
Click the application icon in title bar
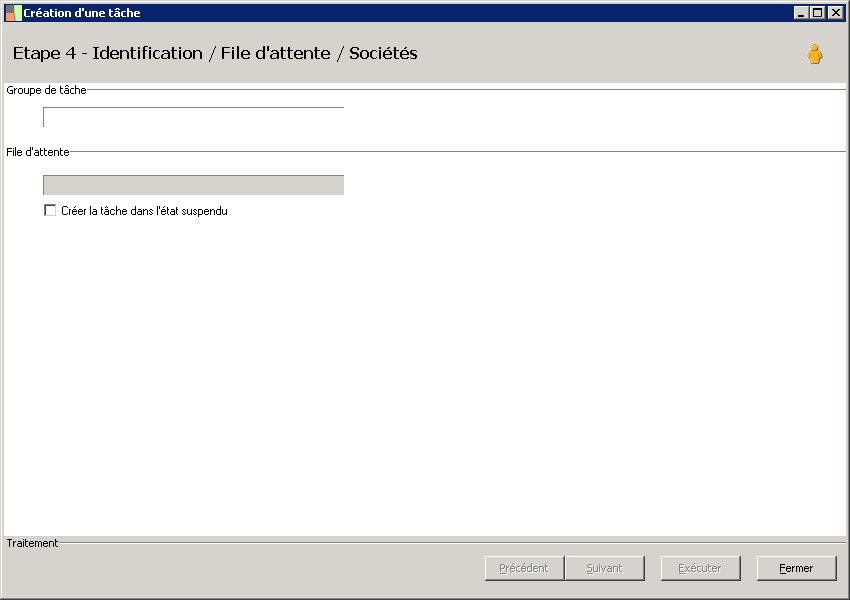(14, 12)
